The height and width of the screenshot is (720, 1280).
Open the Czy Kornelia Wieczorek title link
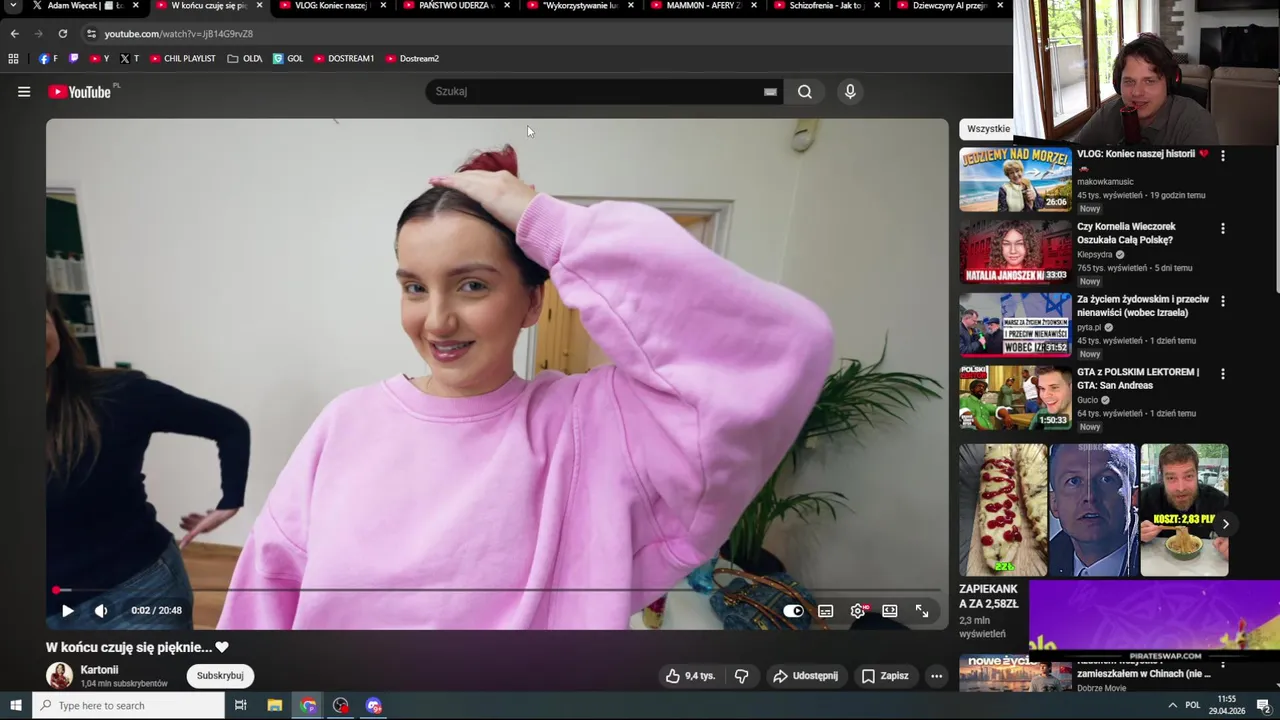tap(1126, 234)
